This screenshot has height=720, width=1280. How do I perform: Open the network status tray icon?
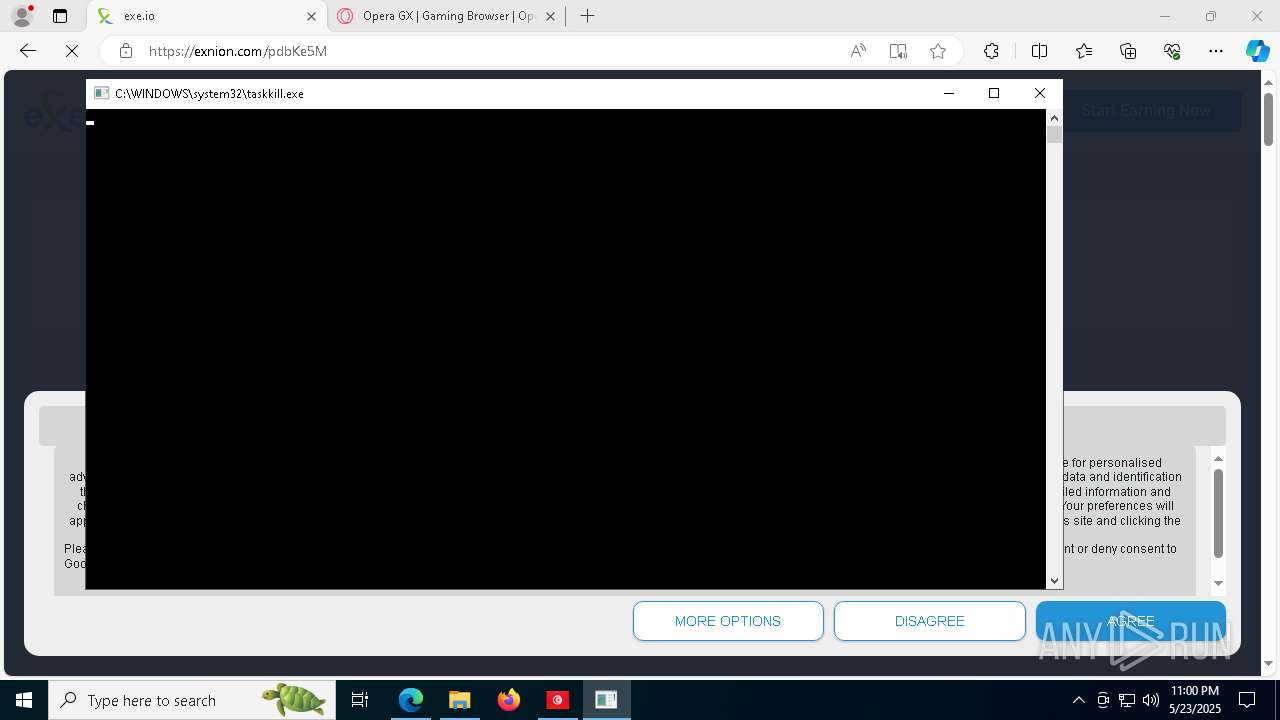[1127, 700]
